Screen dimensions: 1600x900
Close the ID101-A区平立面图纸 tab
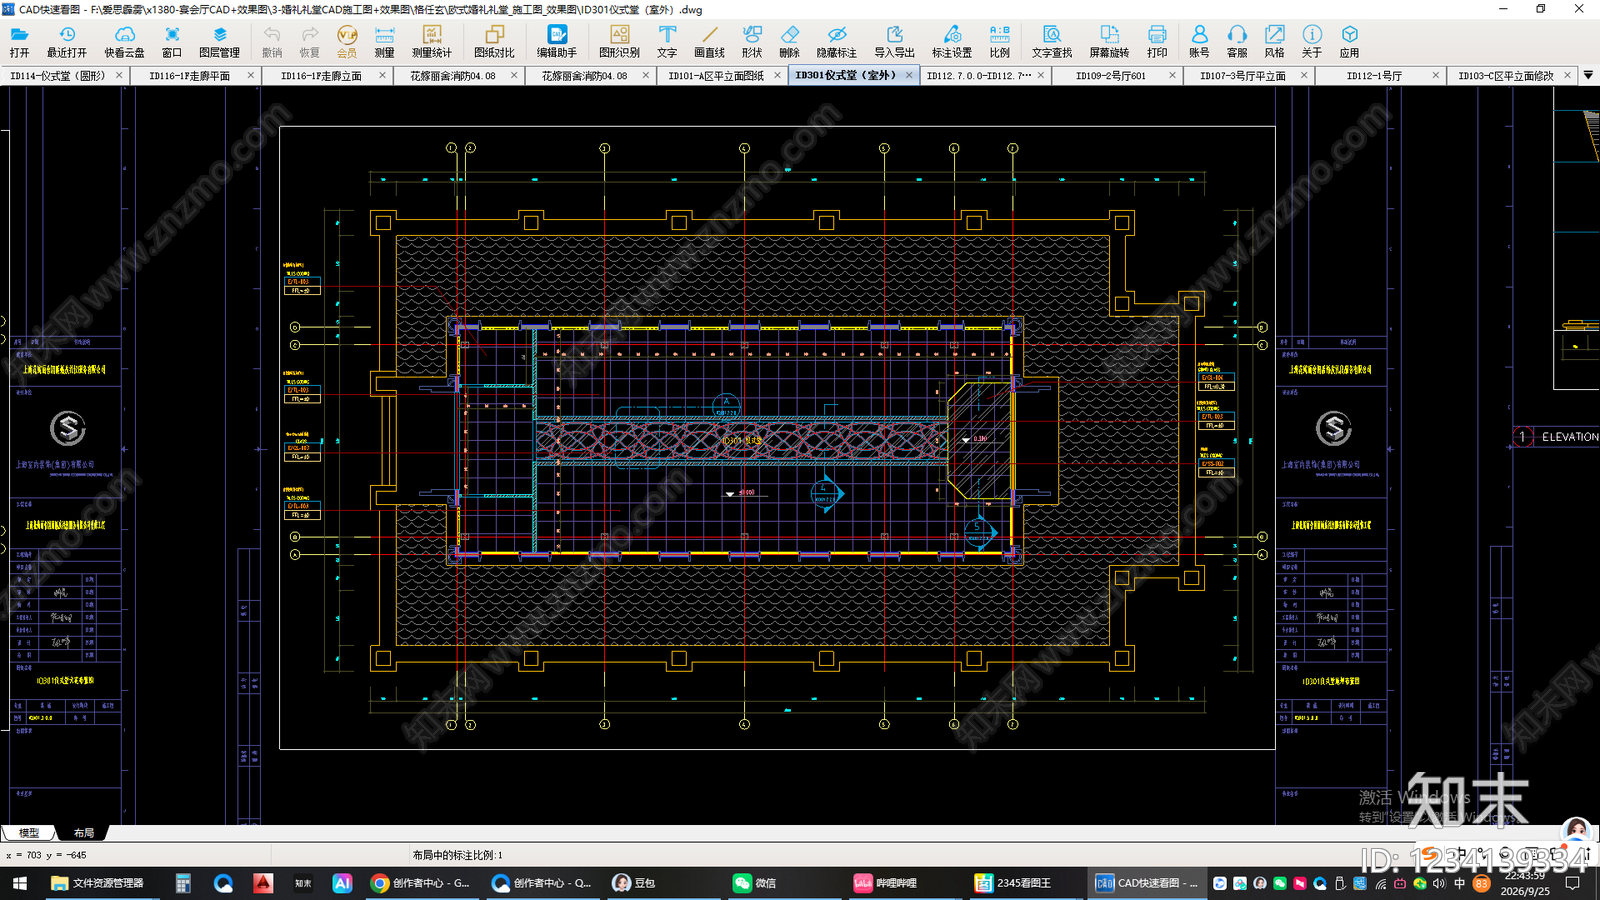(x=777, y=75)
